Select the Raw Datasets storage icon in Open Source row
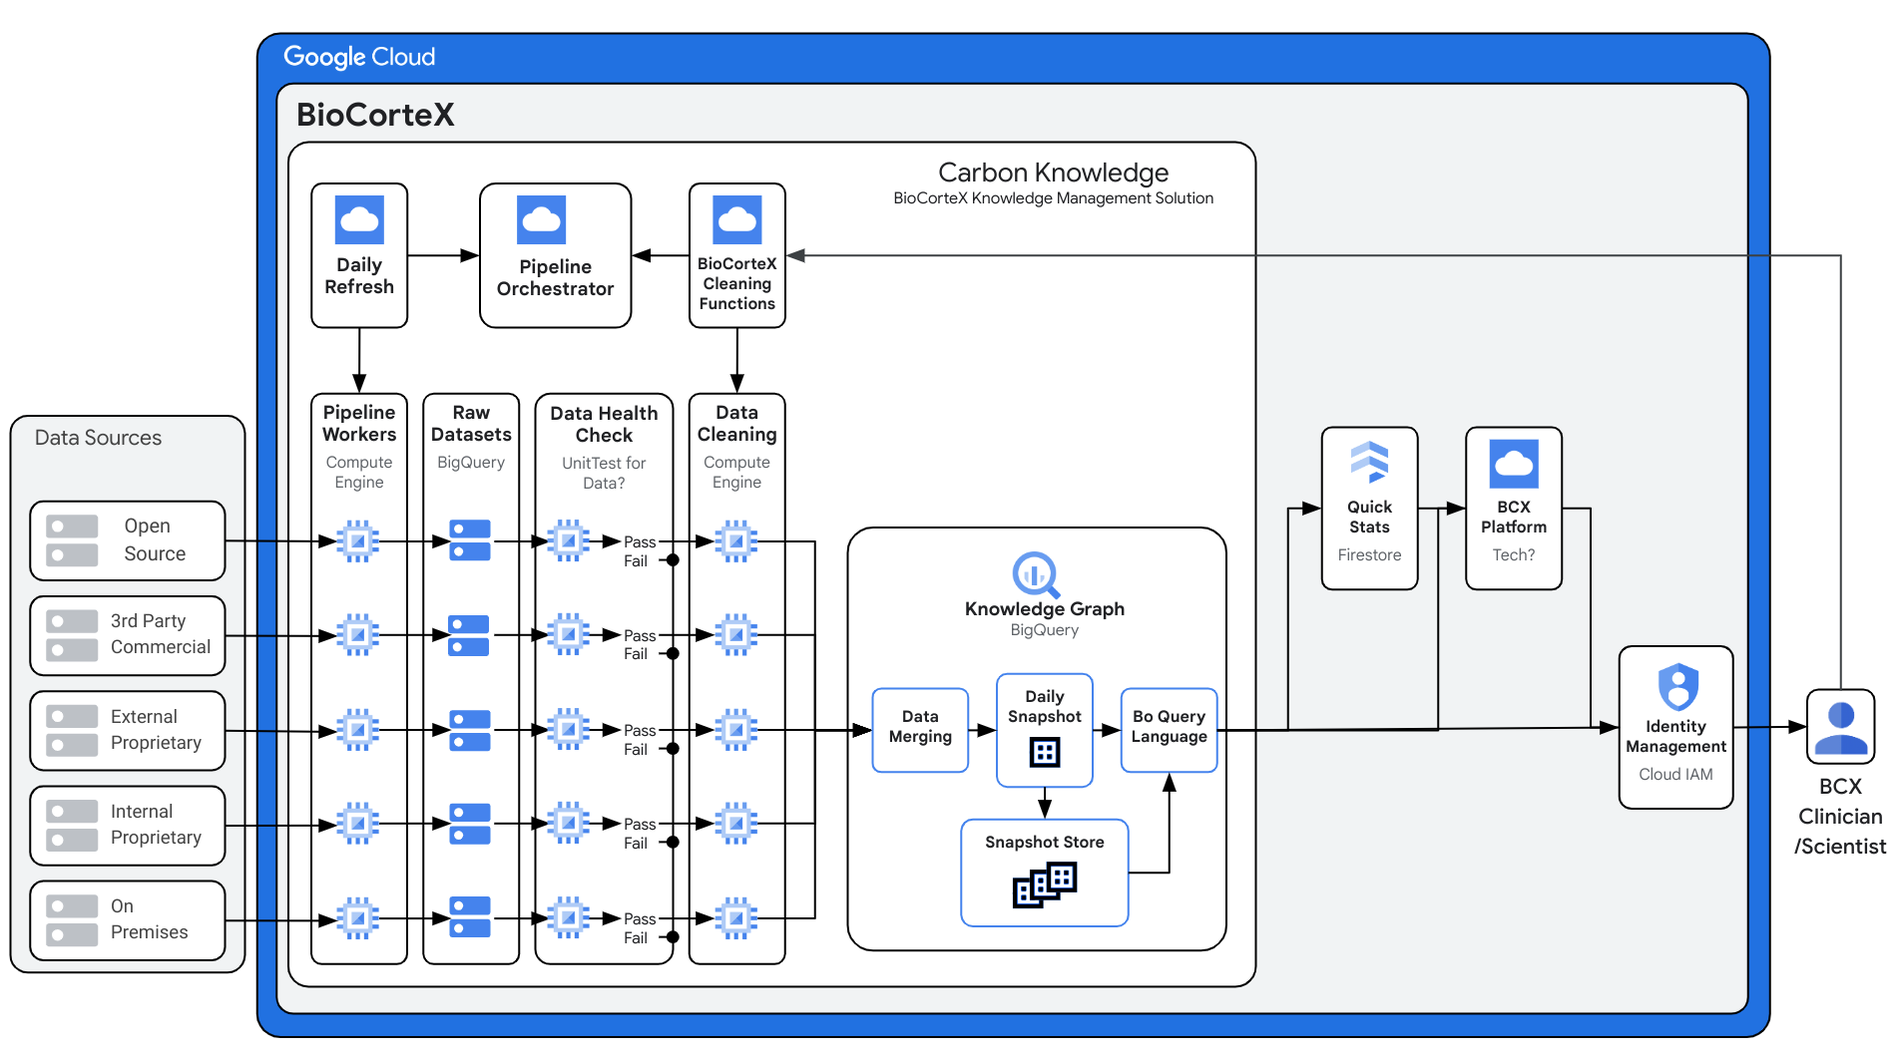Screen dimensions: 1900x1057 [470, 541]
